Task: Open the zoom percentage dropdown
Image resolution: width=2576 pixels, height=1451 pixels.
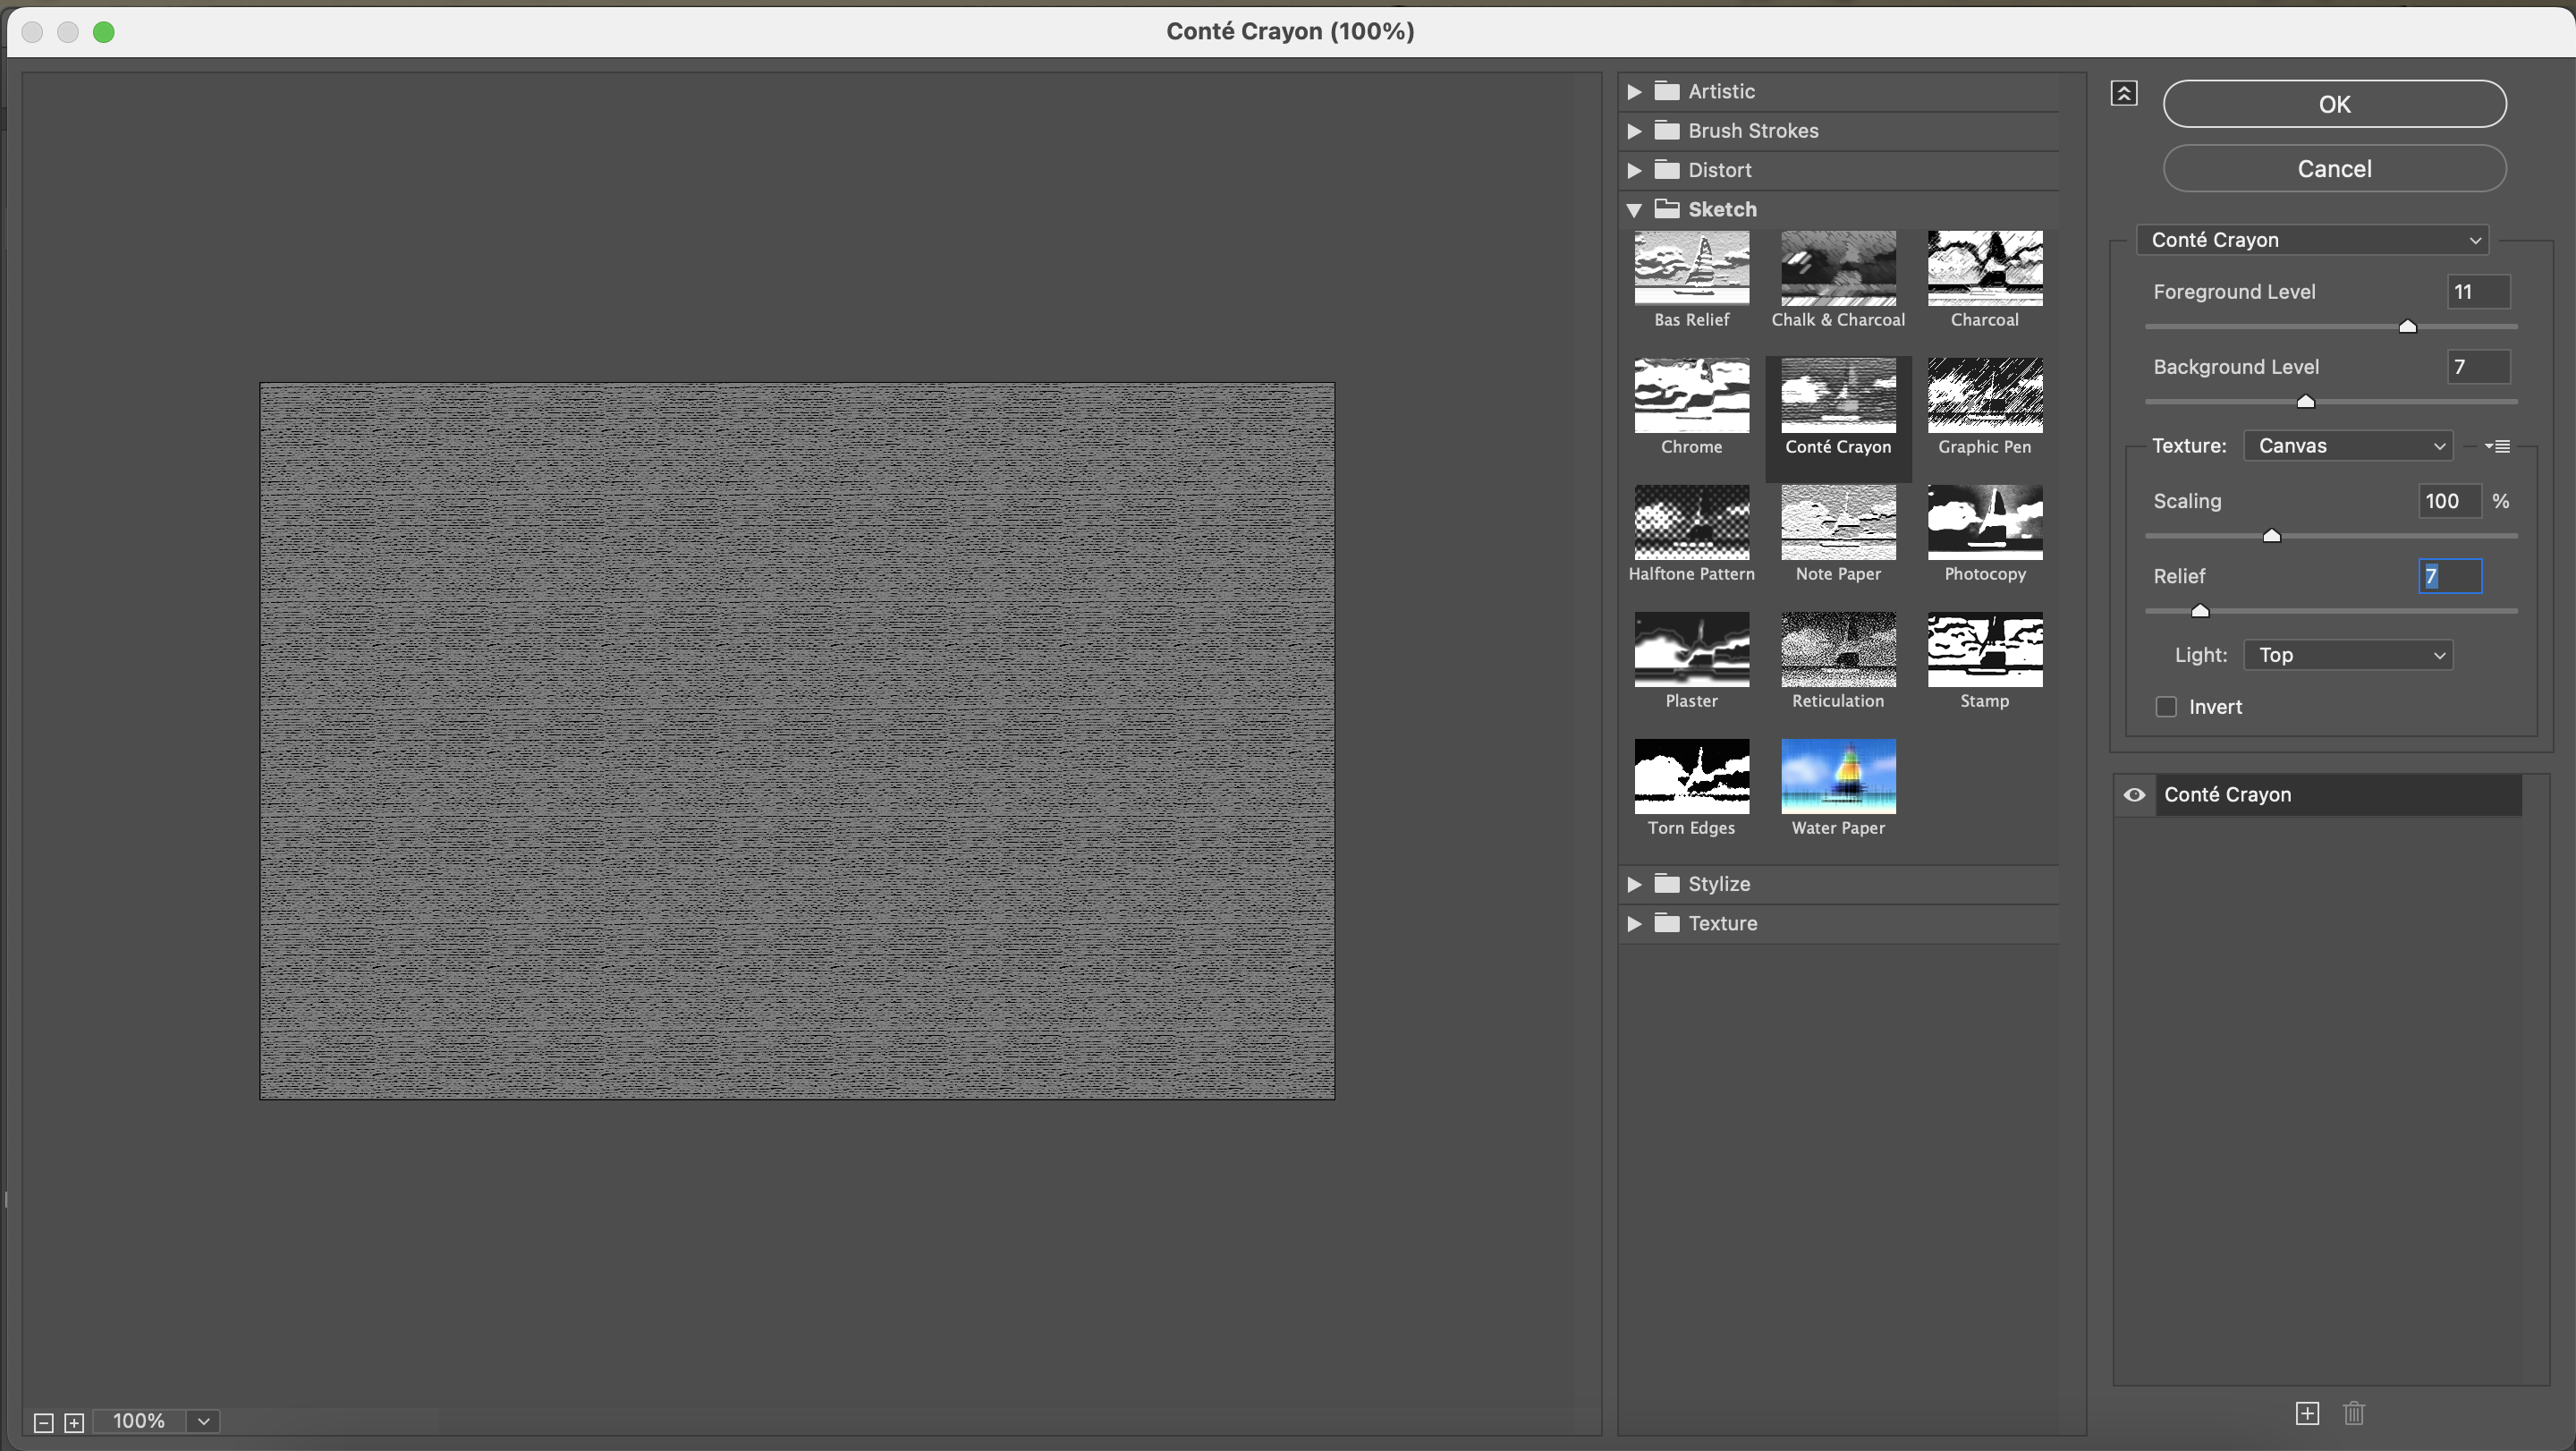Action: [x=203, y=1420]
